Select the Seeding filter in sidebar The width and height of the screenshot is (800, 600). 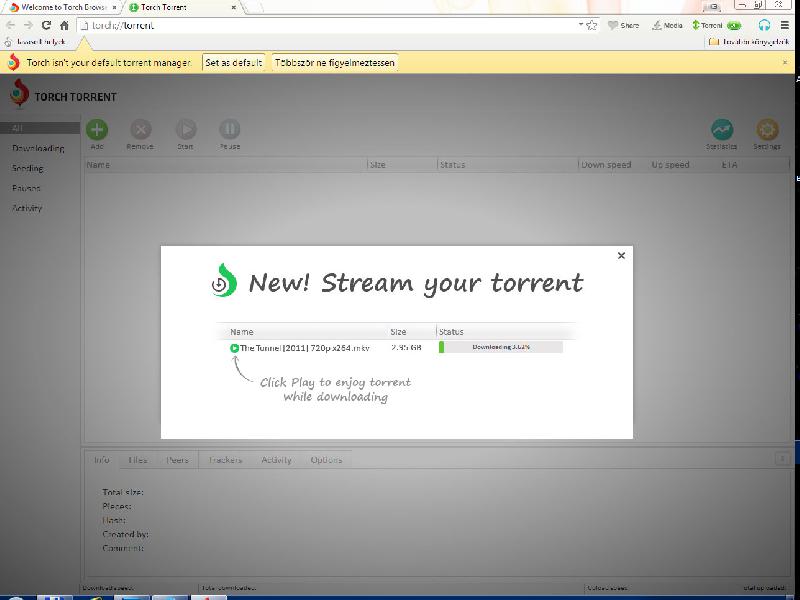point(28,168)
